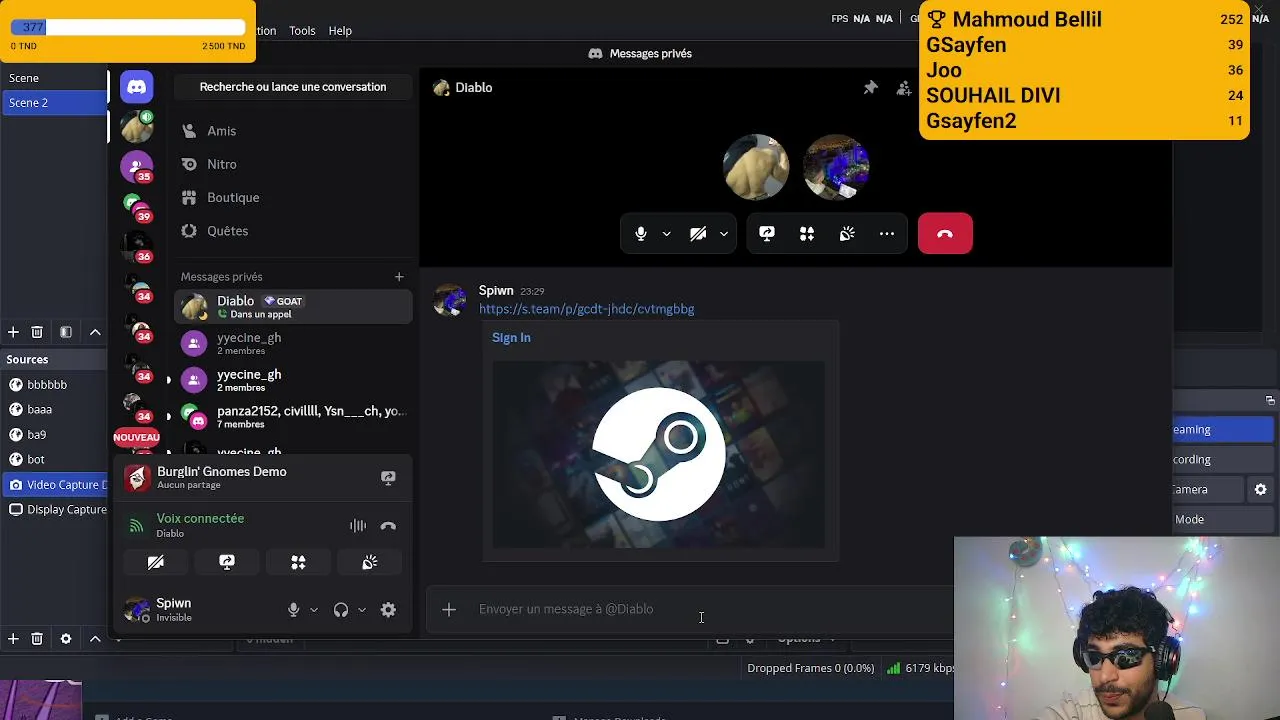This screenshot has width=1280, height=720.
Task: Select the ba9 source
Action: click(54, 435)
